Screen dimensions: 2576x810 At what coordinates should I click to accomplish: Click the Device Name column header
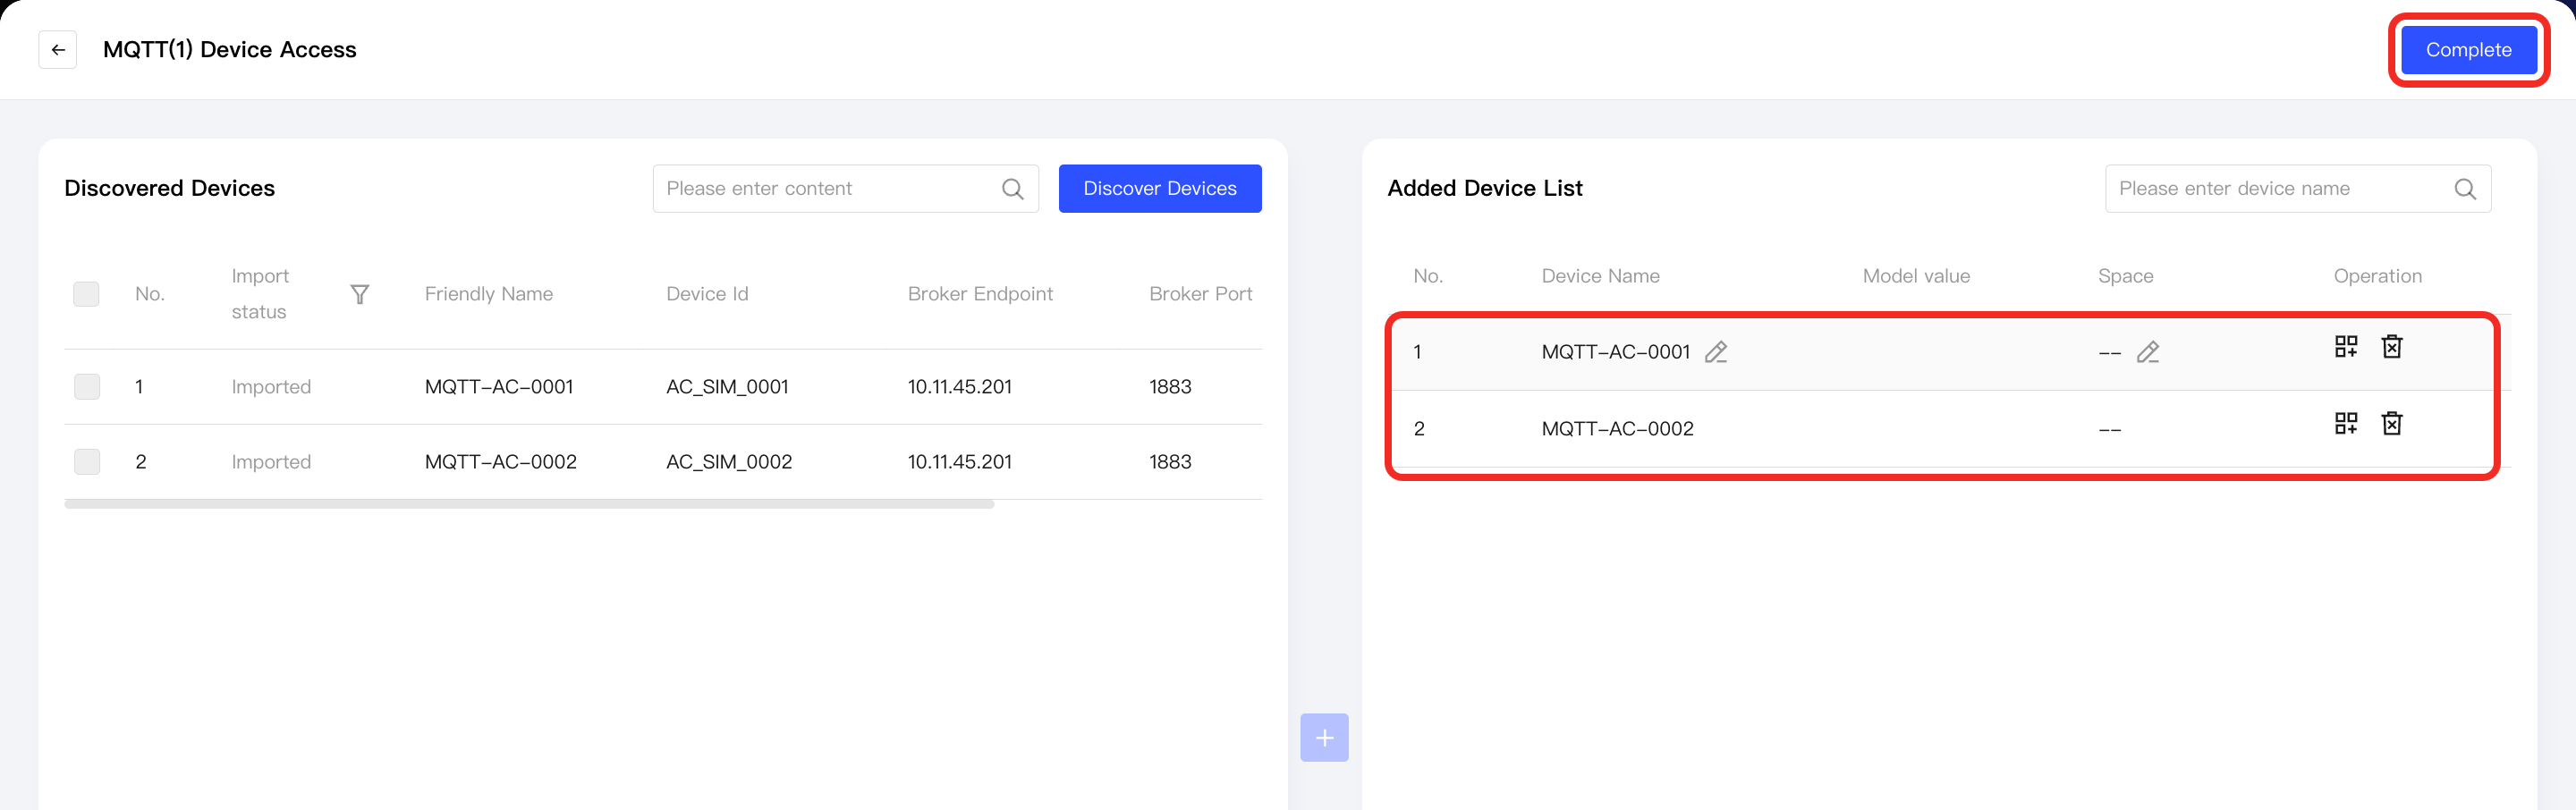1600,276
